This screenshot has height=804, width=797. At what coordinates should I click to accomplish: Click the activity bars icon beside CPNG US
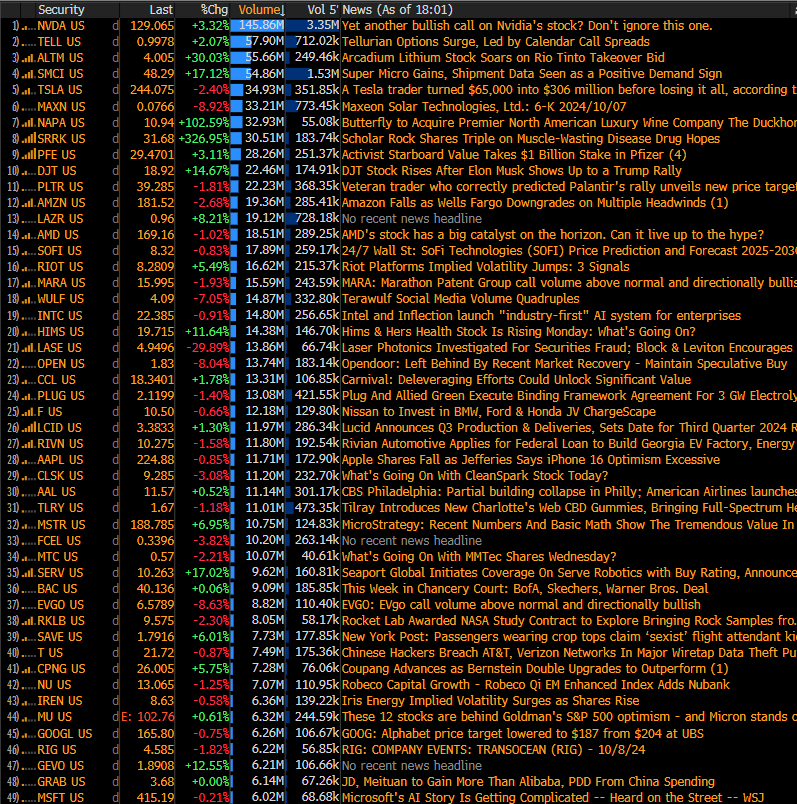coord(28,669)
